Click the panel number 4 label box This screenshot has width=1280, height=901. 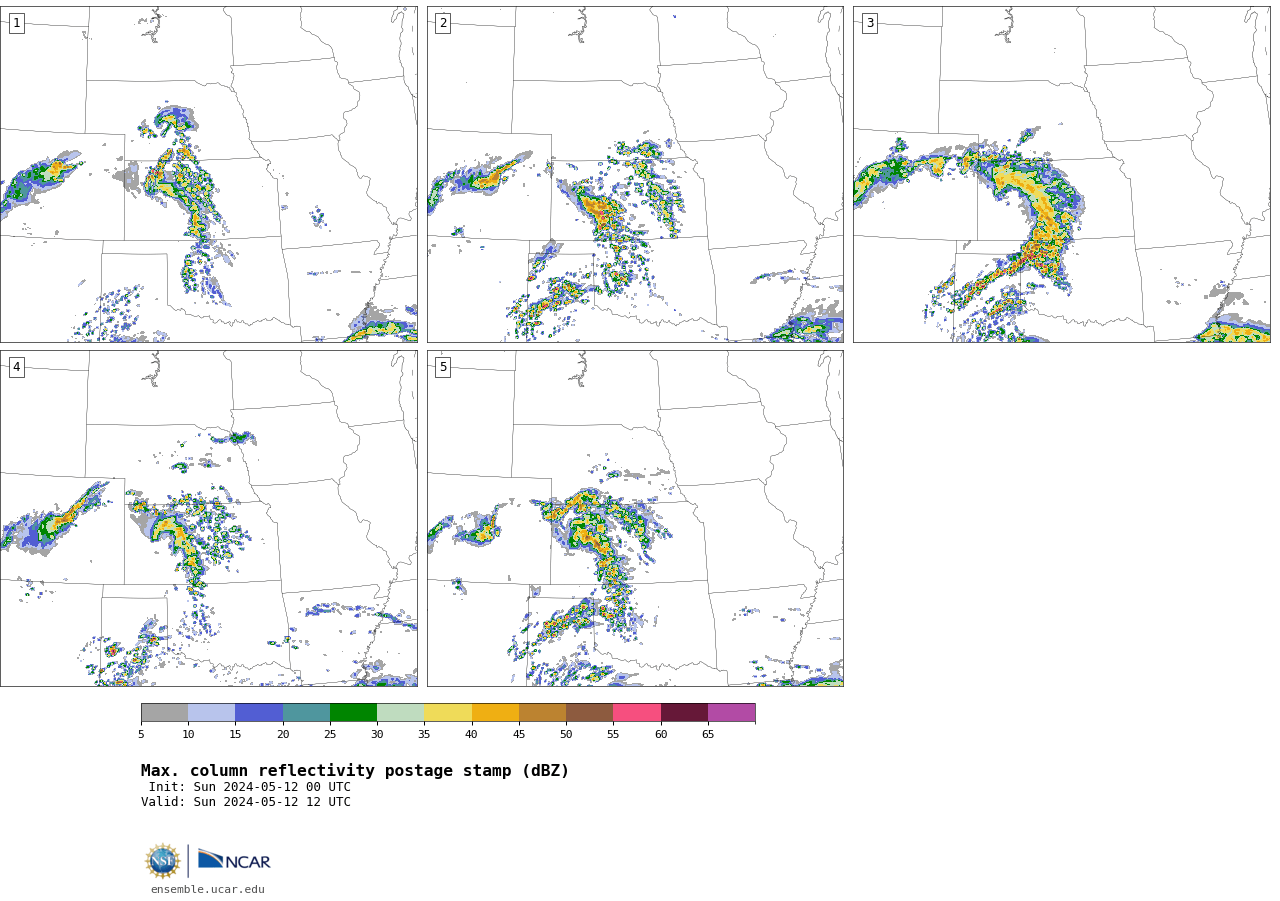16,367
